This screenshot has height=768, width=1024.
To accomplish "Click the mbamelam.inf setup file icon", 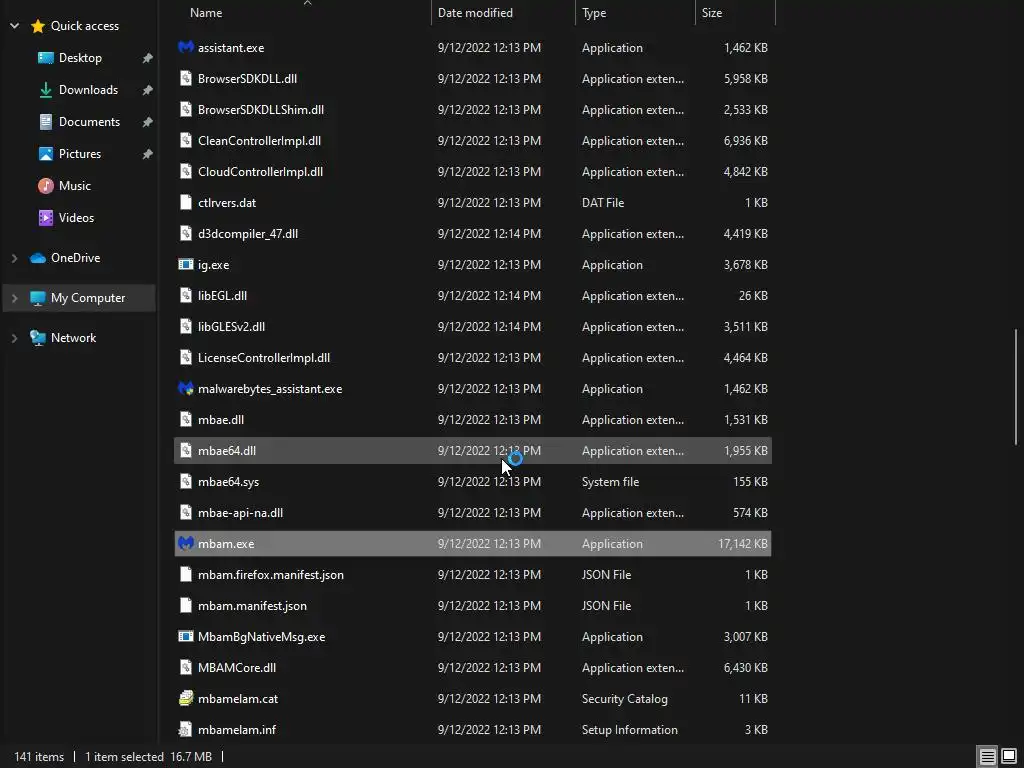I will coord(186,729).
